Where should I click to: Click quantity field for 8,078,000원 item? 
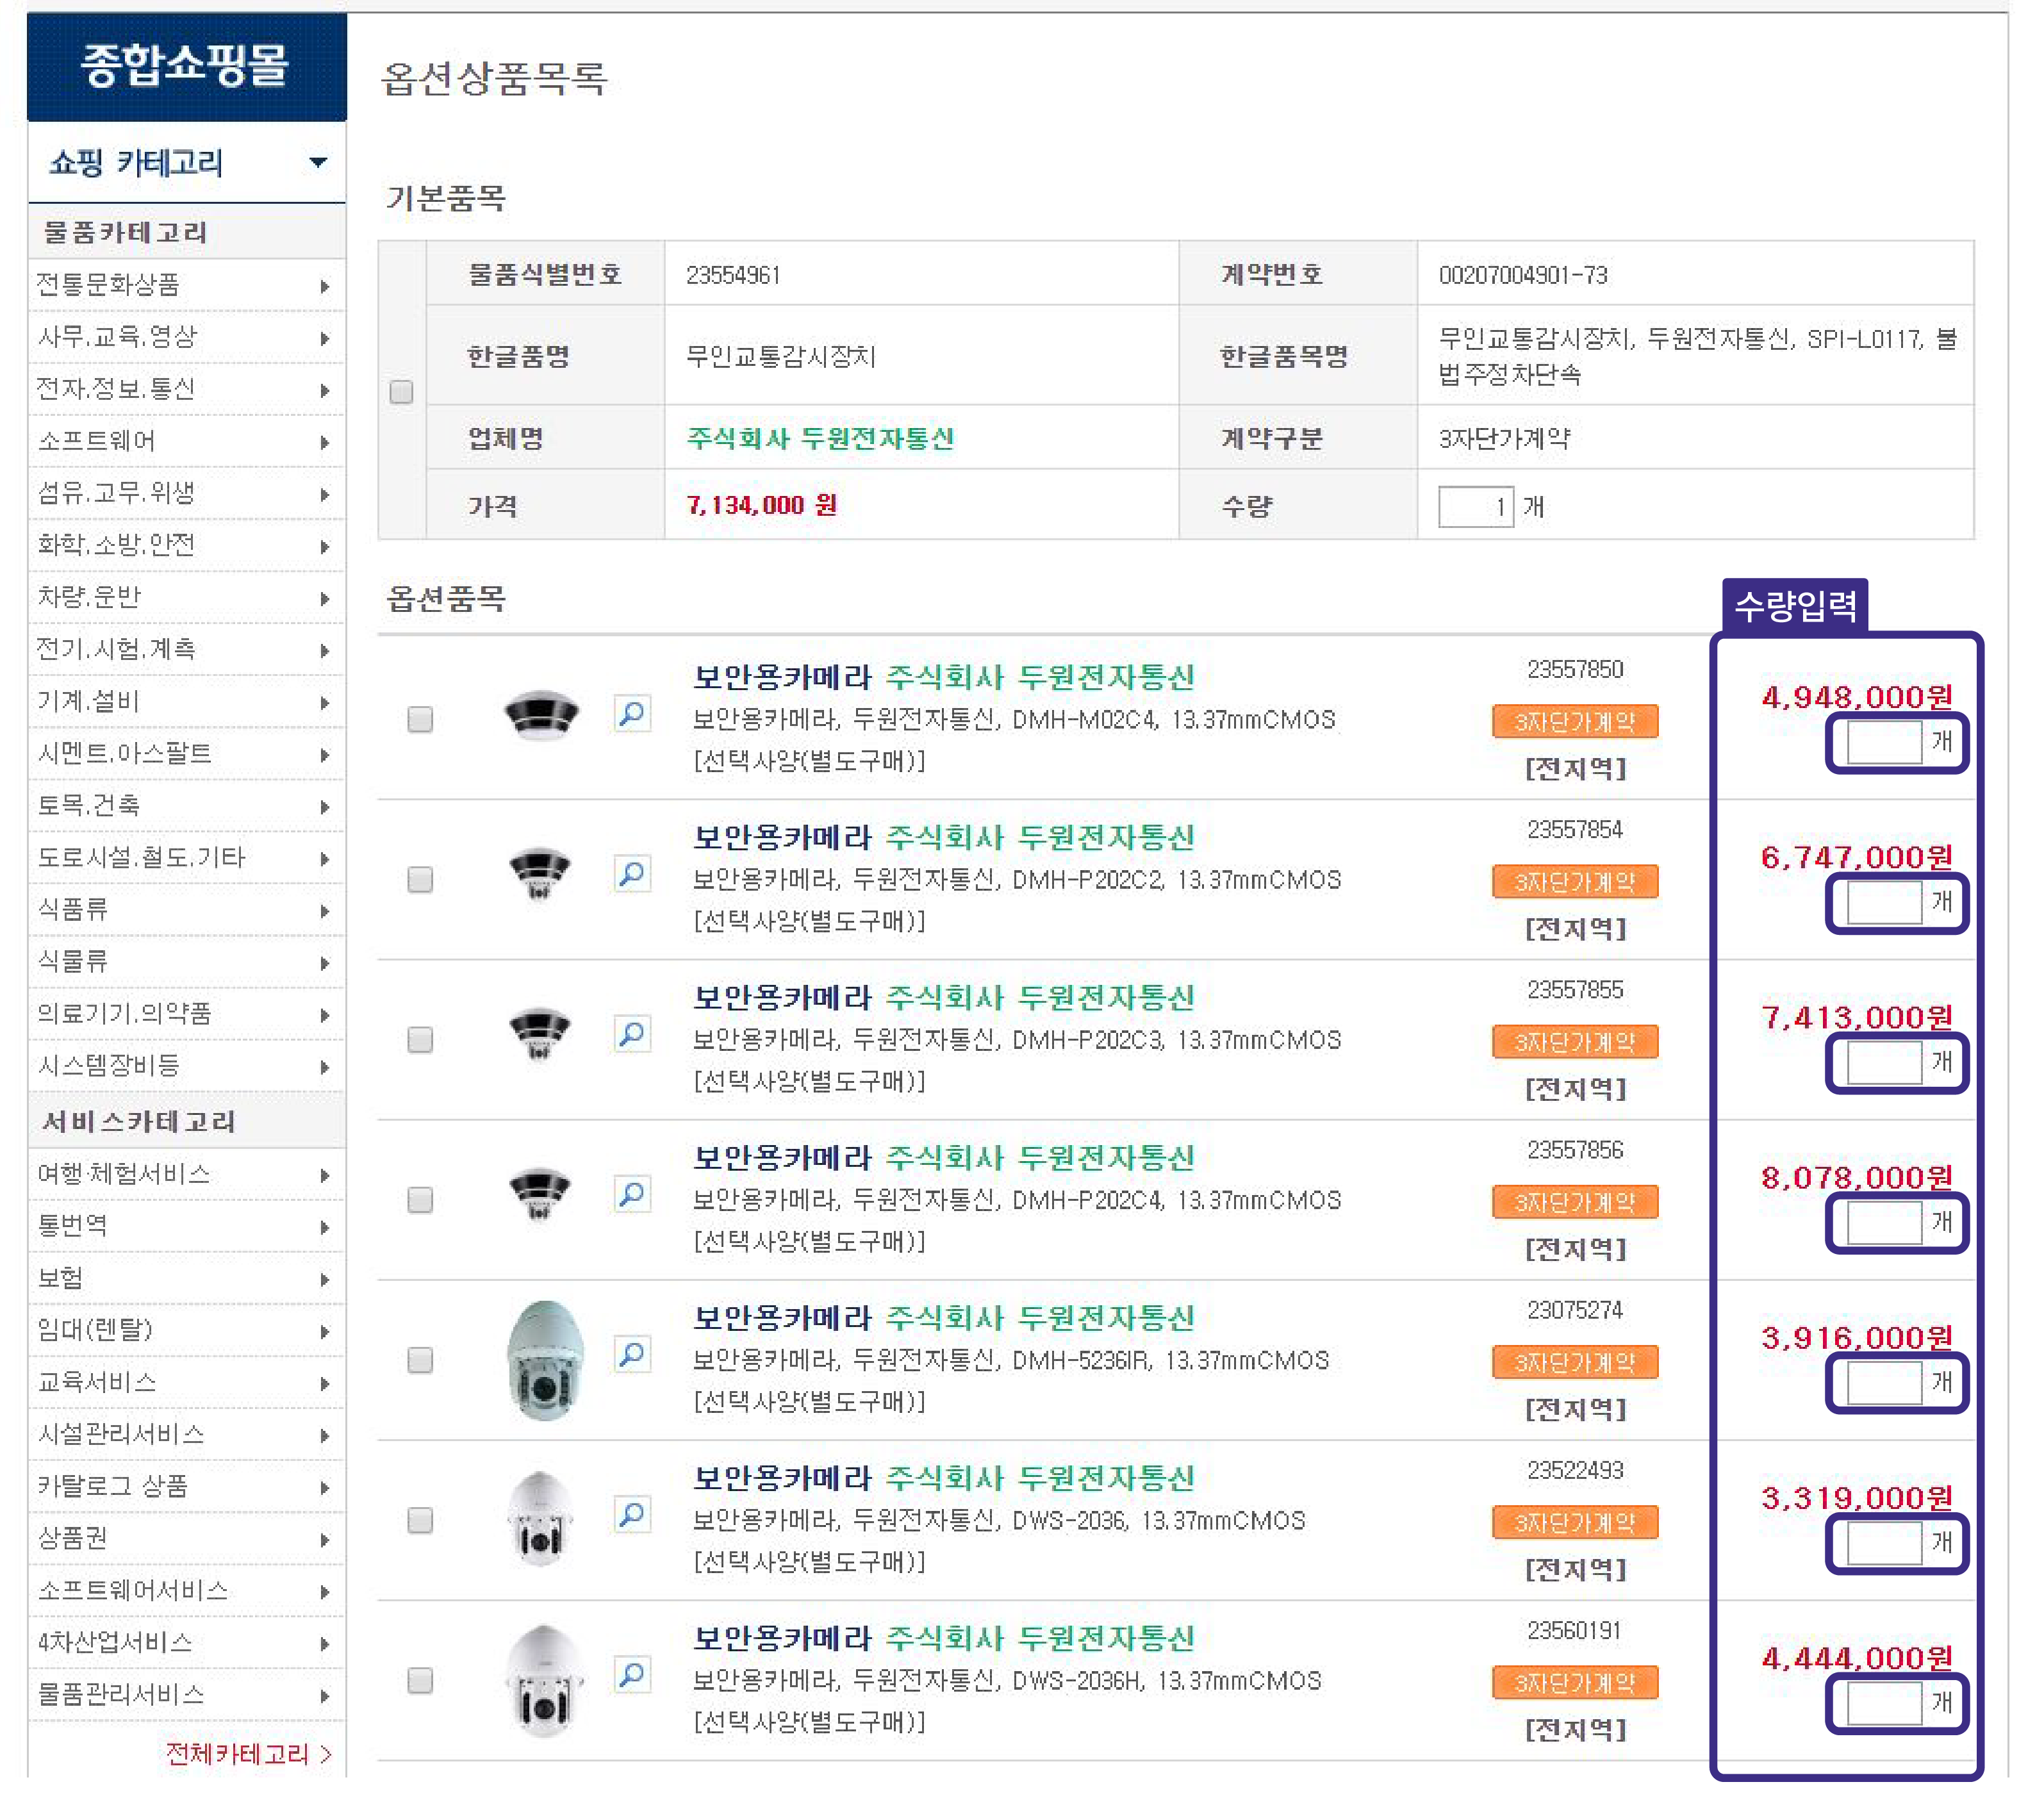[x=1884, y=1222]
